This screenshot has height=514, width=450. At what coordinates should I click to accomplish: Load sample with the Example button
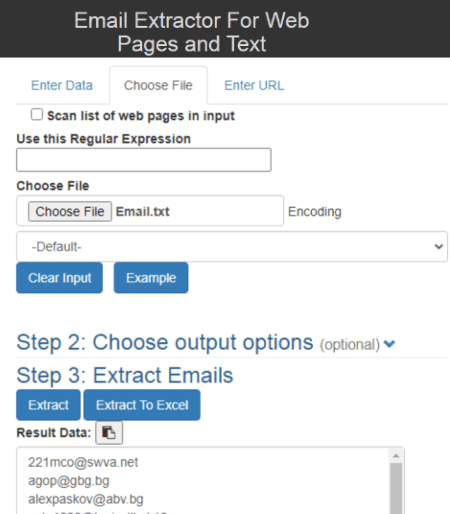[x=151, y=278]
